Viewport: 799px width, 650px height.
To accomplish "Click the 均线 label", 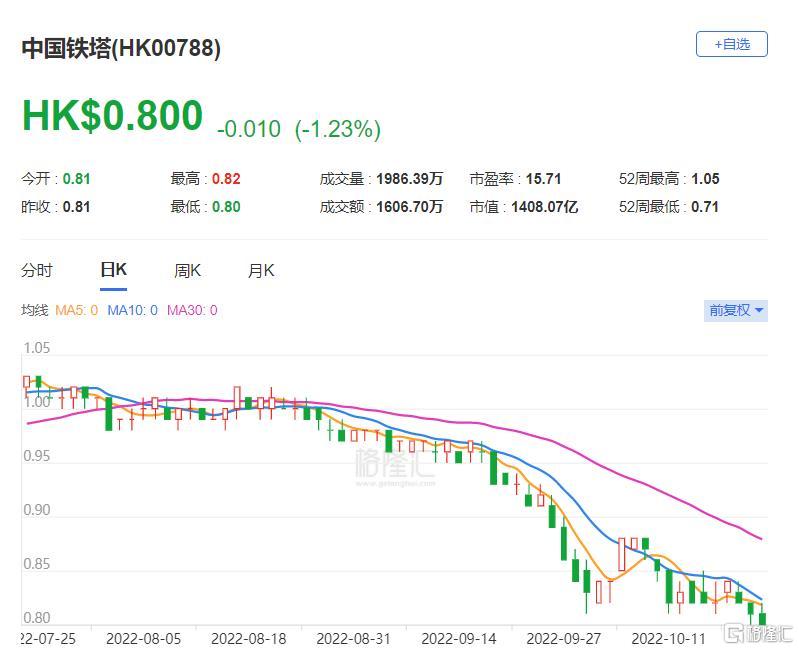I will [x=35, y=310].
